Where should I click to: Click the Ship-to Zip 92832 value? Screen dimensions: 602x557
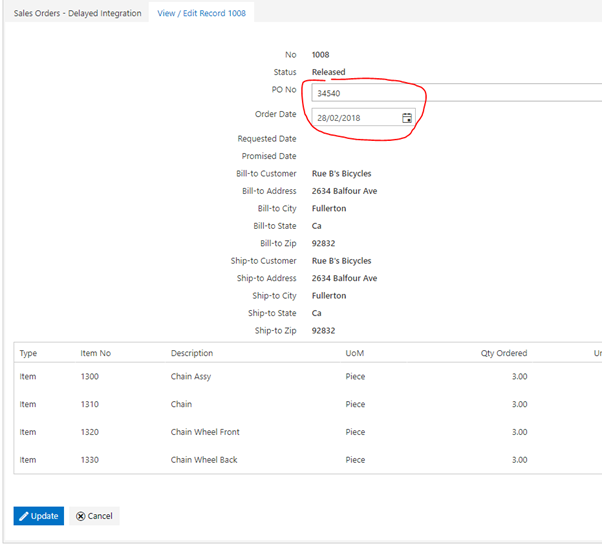click(x=323, y=331)
